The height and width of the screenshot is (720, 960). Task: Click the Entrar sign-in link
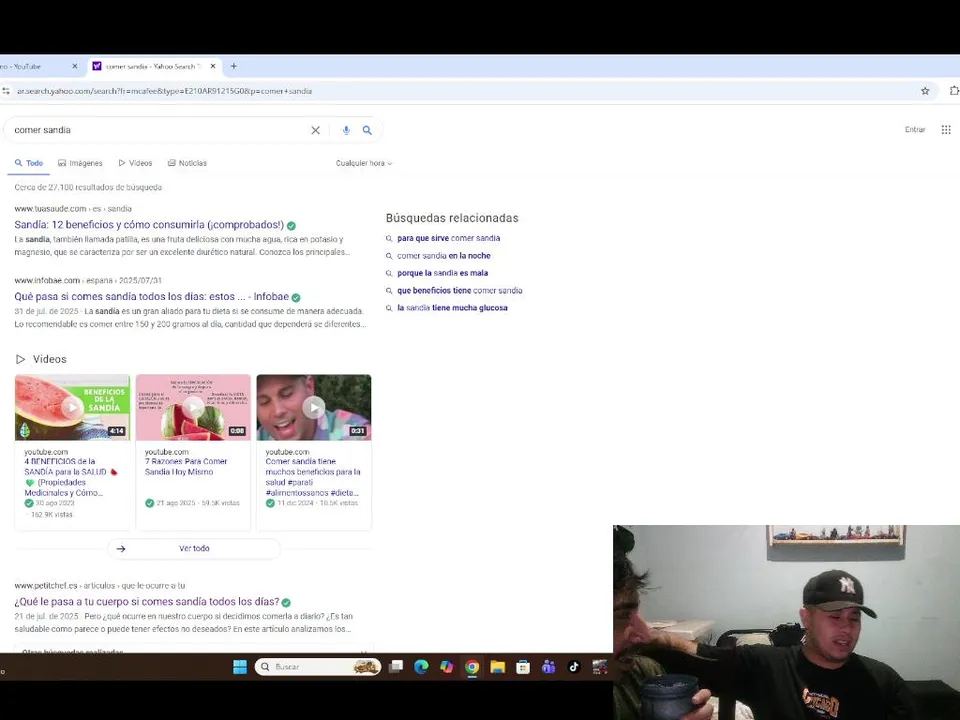tap(915, 130)
